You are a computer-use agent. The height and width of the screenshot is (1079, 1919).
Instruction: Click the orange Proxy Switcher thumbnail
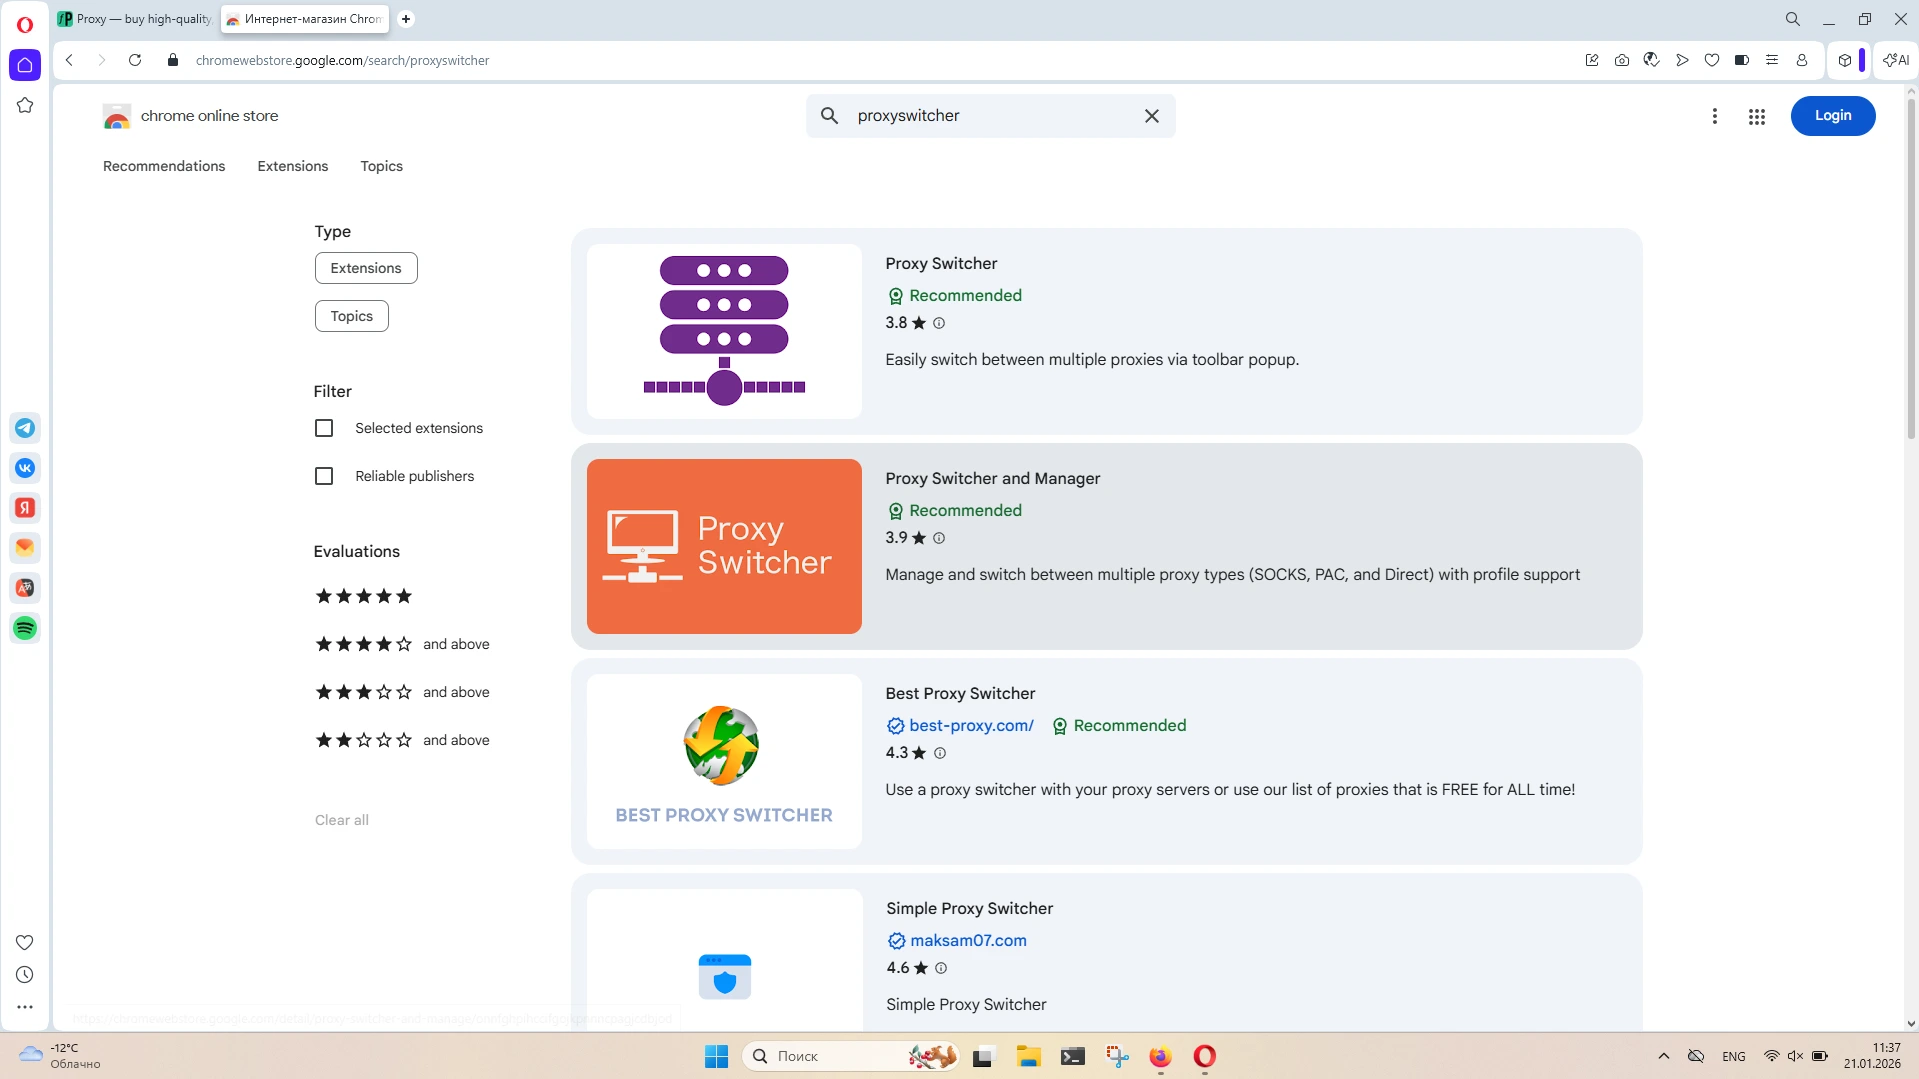tap(724, 546)
